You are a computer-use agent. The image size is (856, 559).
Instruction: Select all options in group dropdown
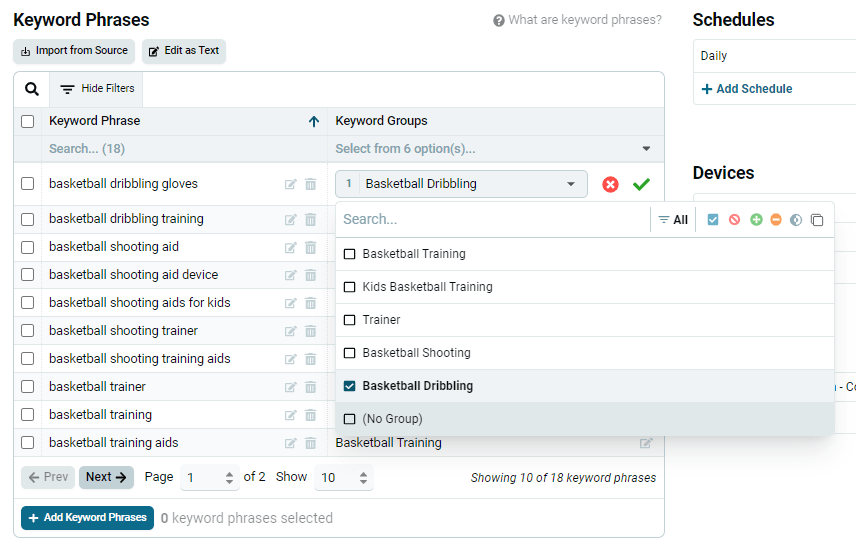(713, 219)
